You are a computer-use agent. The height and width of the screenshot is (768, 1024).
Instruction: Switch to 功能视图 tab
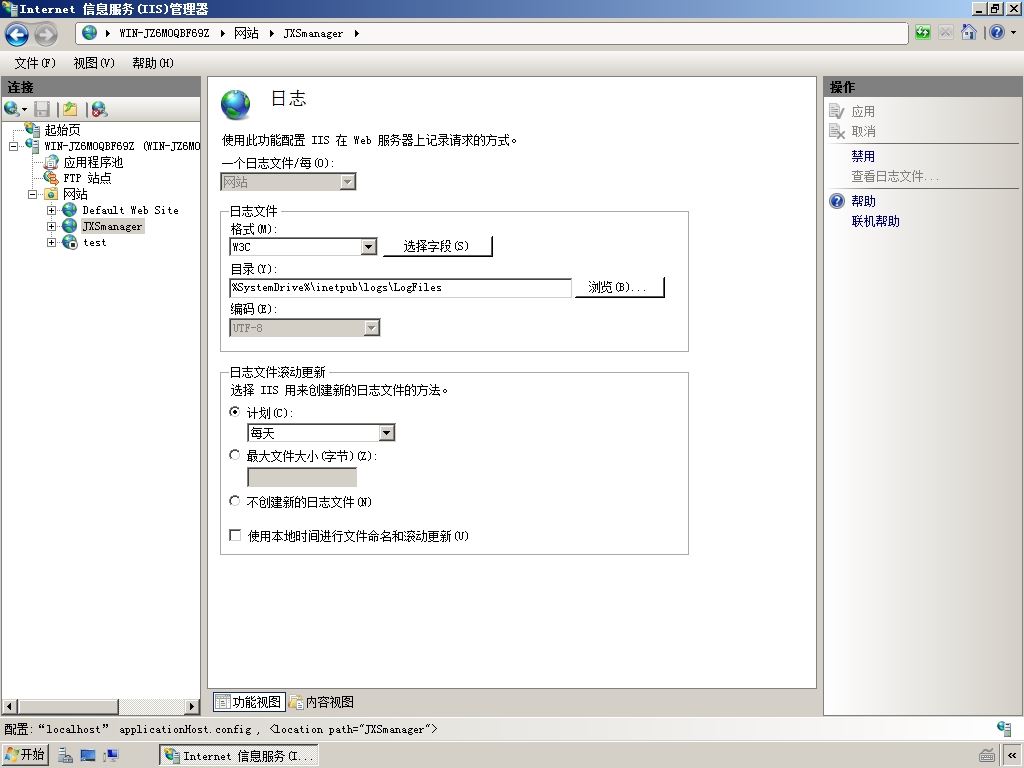pyautogui.click(x=249, y=702)
